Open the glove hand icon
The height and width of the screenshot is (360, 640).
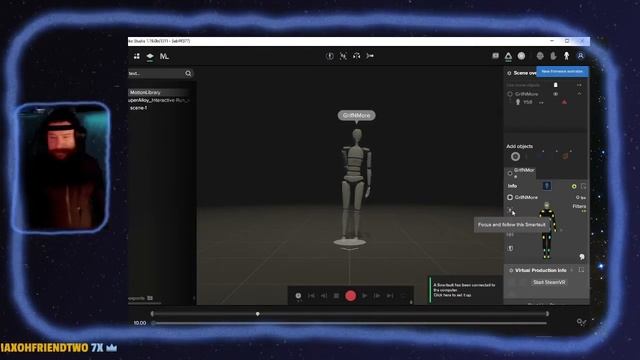pos(553,56)
